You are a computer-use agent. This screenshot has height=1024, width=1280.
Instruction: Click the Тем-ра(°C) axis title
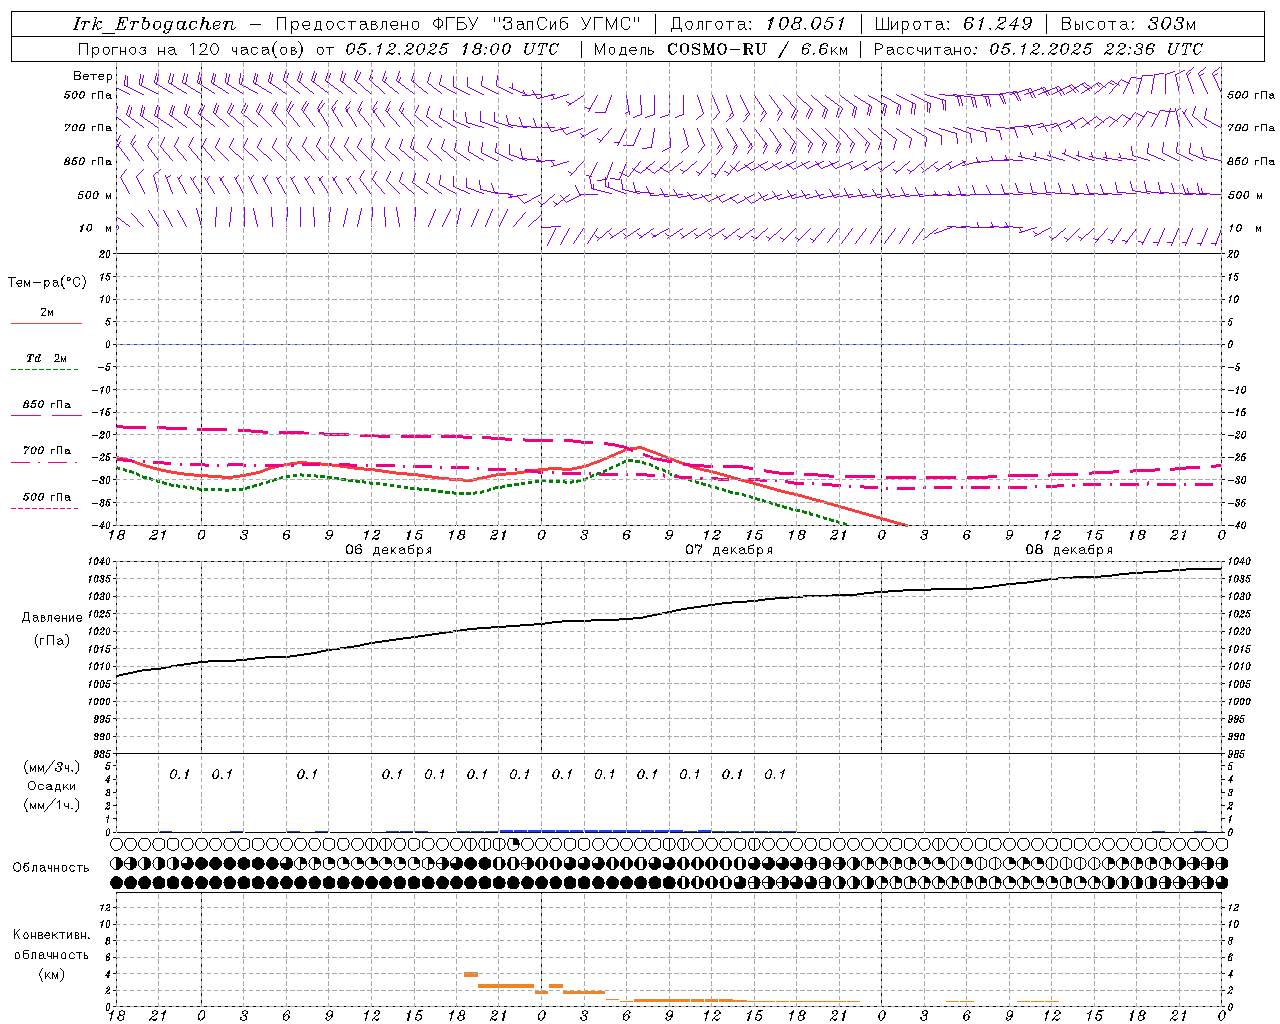(x=47, y=283)
